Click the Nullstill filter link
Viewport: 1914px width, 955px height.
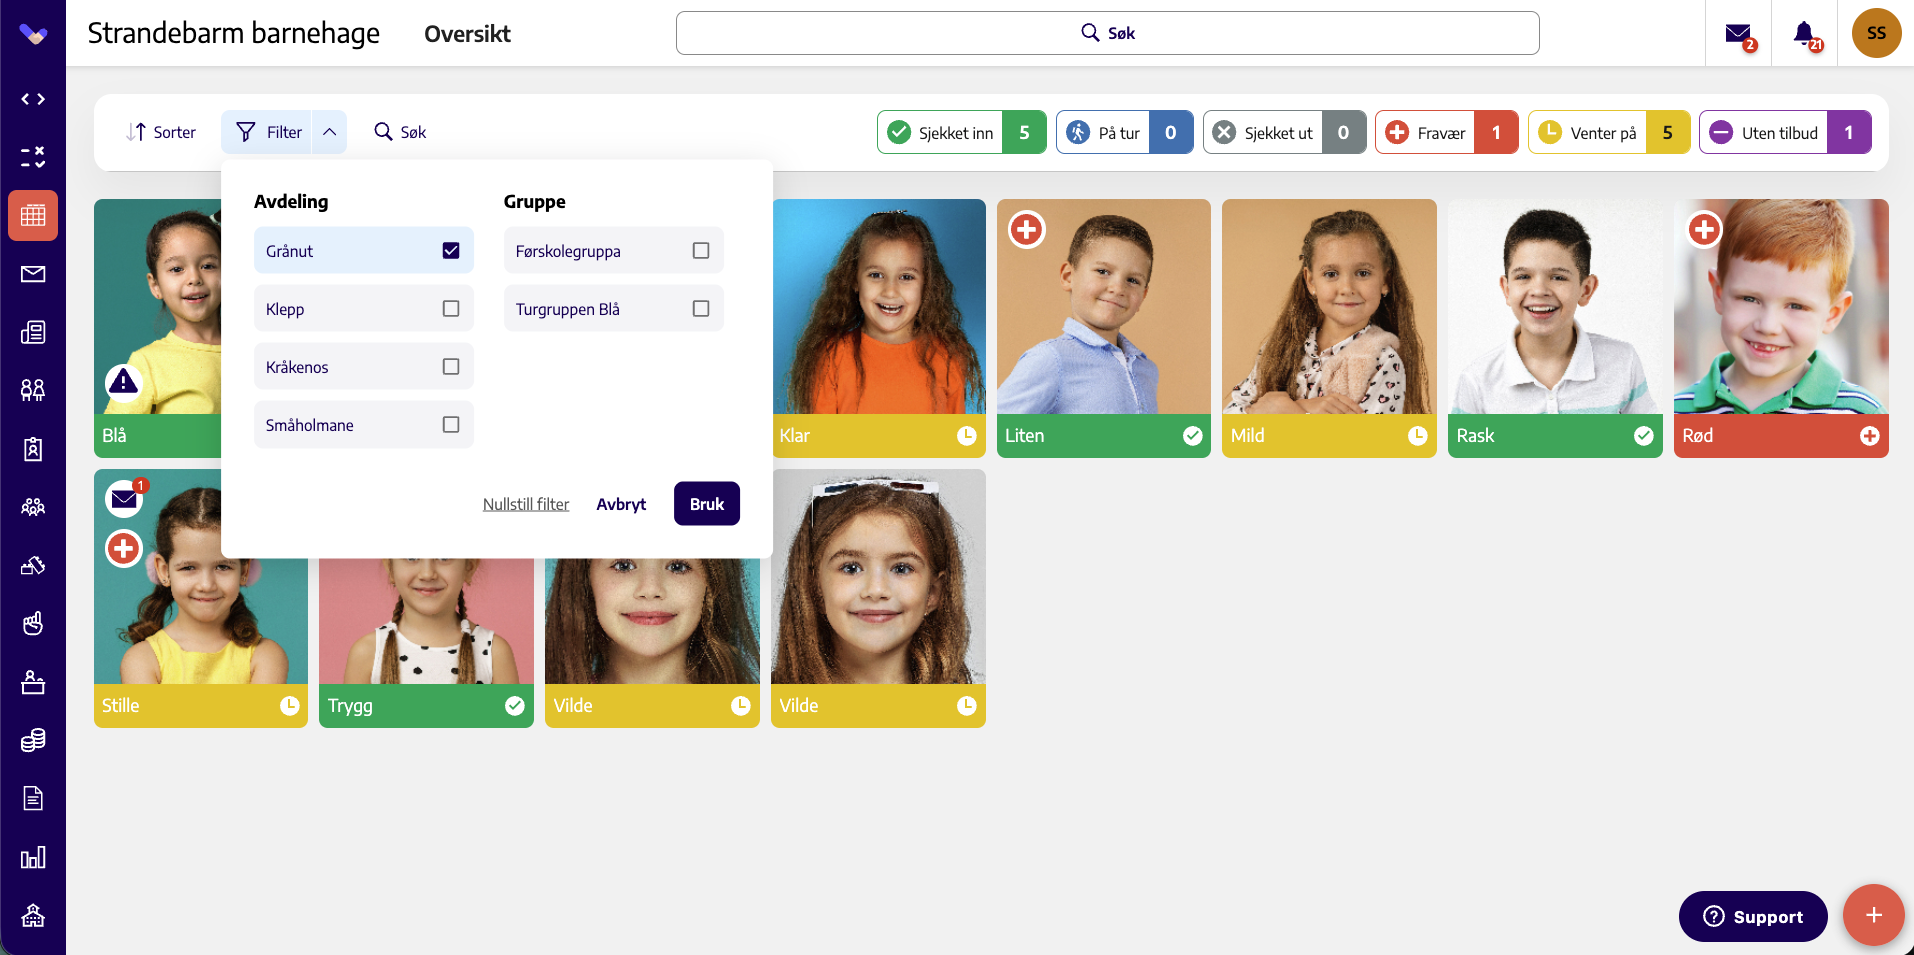pyautogui.click(x=526, y=504)
